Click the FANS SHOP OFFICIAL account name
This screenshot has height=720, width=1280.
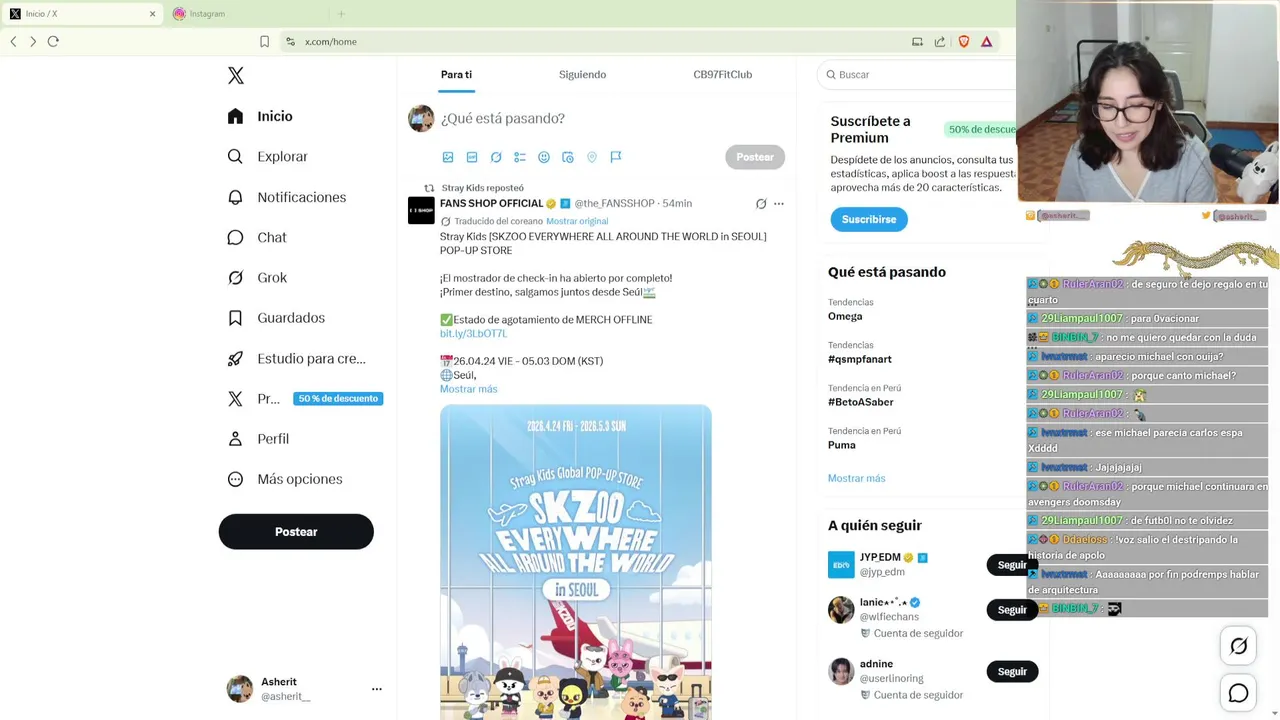pos(491,203)
